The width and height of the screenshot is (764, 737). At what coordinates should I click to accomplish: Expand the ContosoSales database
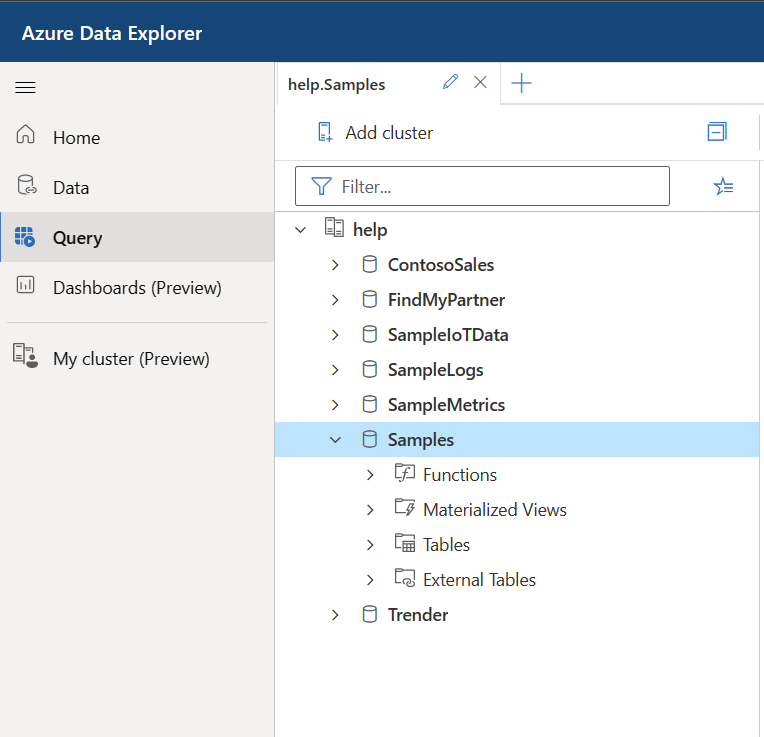point(335,265)
